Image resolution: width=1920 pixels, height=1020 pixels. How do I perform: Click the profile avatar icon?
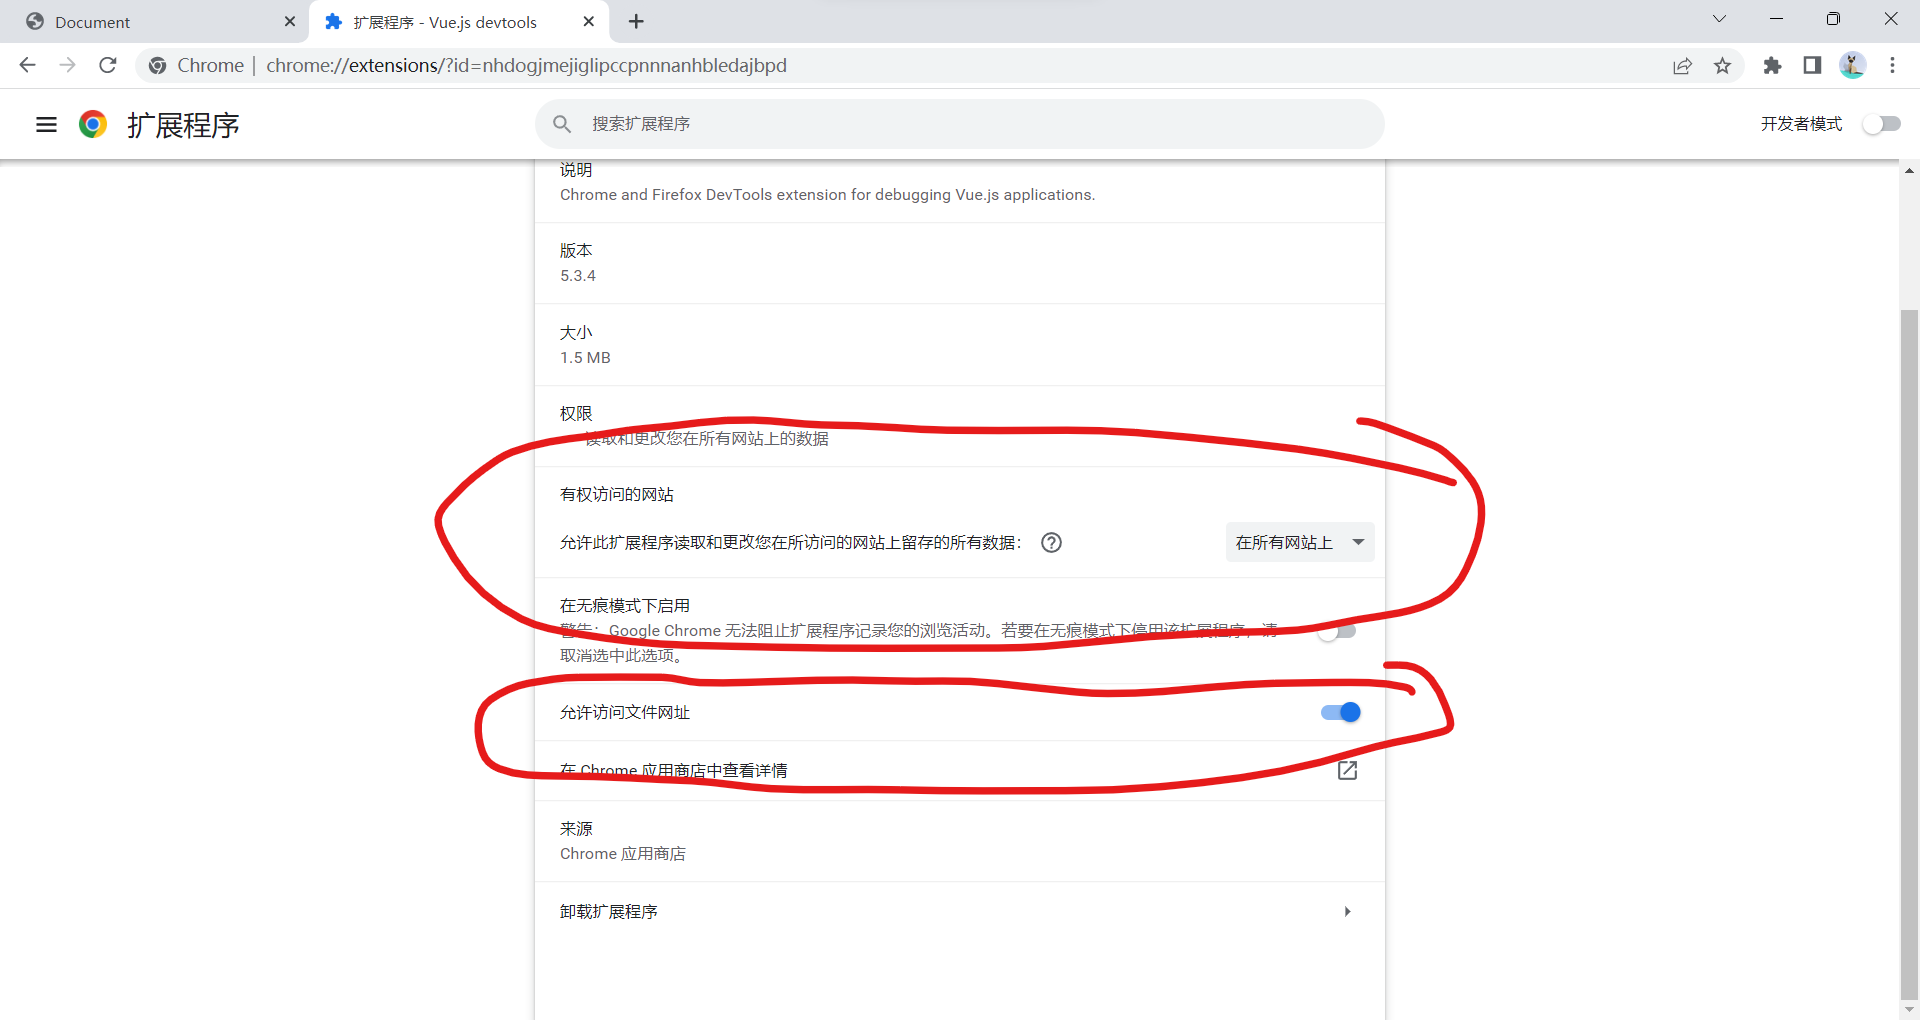[1854, 65]
